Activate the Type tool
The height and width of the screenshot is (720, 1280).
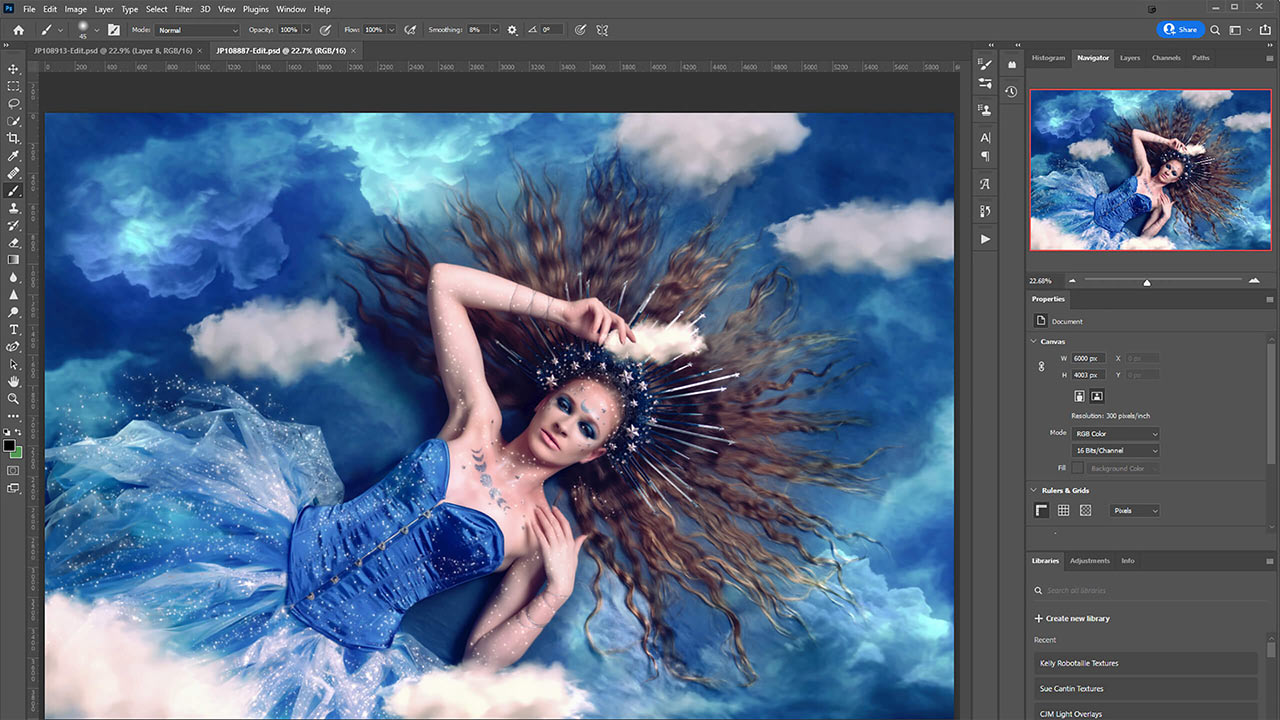click(x=14, y=329)
